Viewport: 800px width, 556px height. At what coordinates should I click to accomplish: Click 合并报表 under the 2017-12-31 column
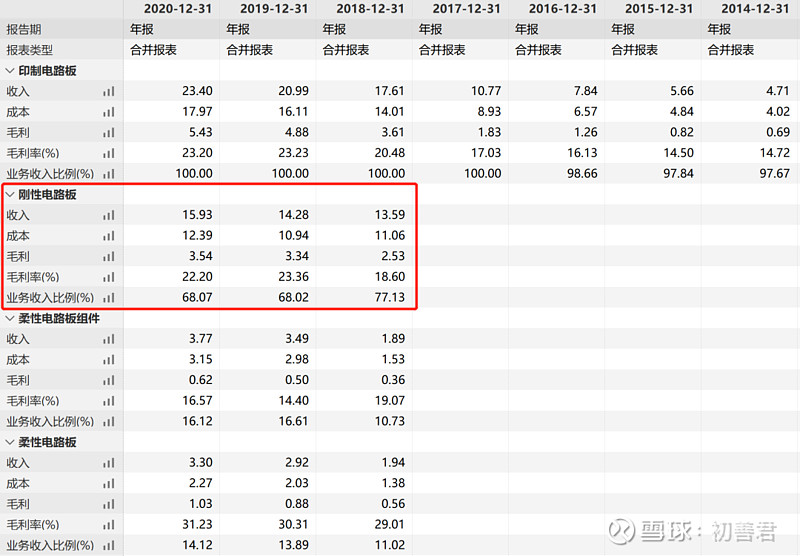point(442,50)
